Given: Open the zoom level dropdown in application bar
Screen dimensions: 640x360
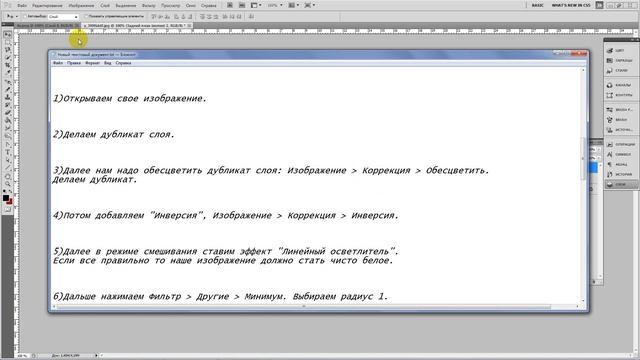Looking at the screenshot, I should 275,5.
